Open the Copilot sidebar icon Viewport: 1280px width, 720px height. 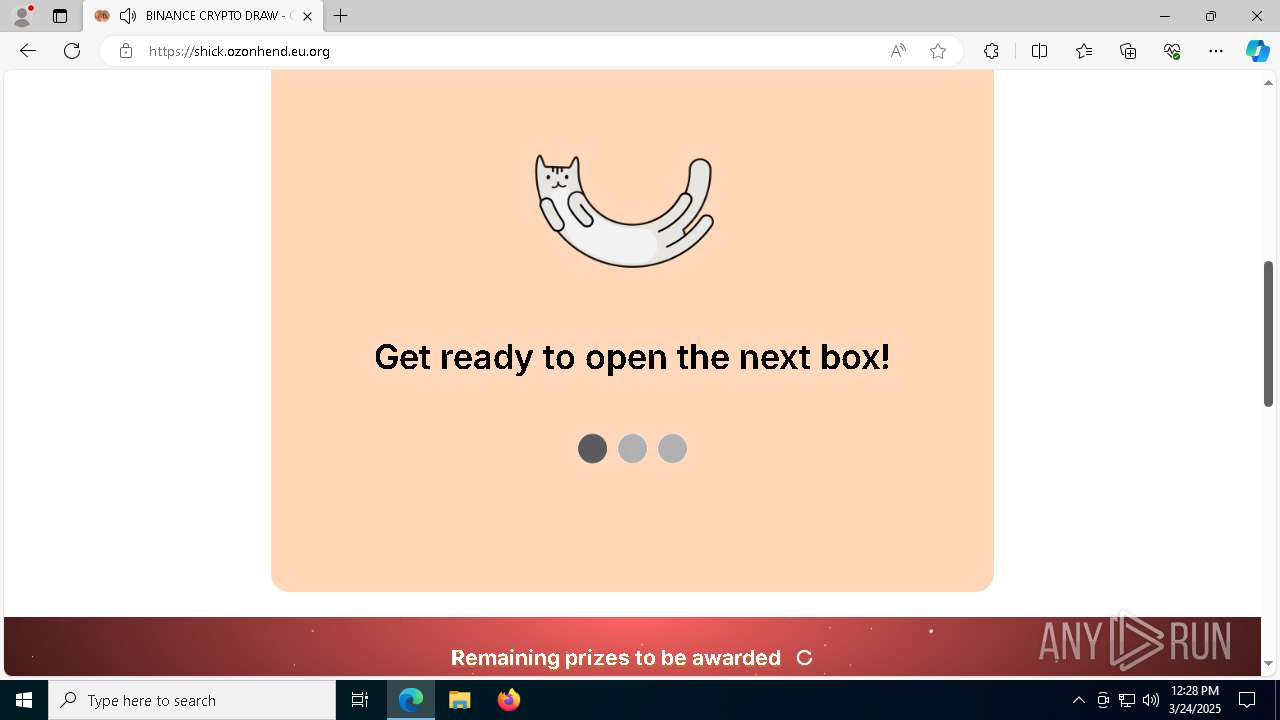[1258, 51]
